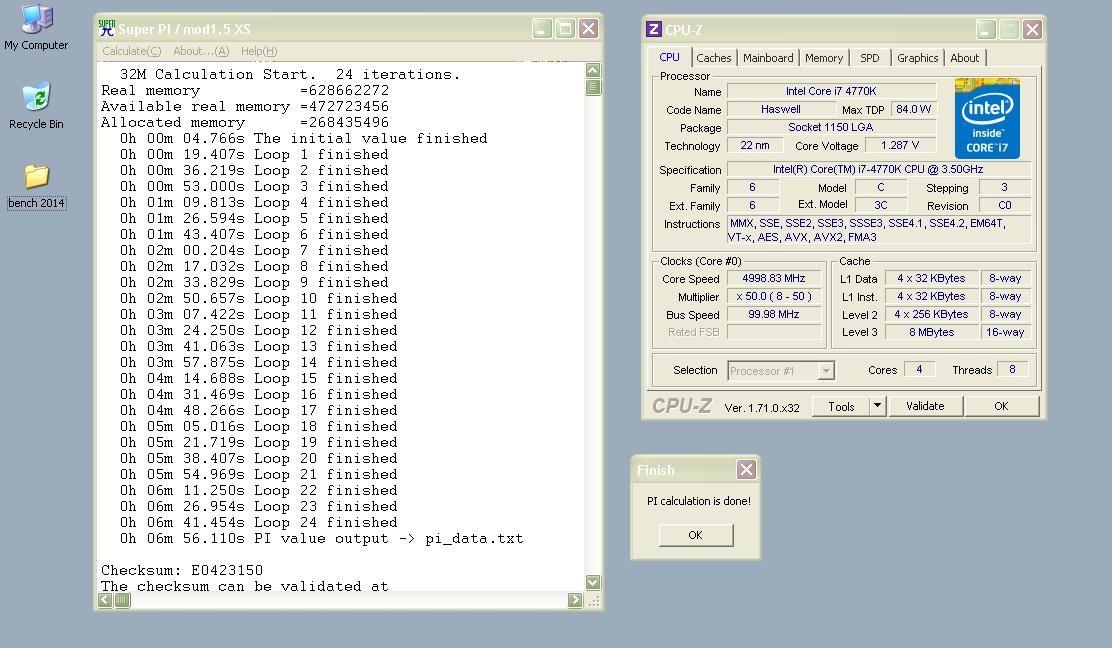Close the Super PI window

pos(589,29)
